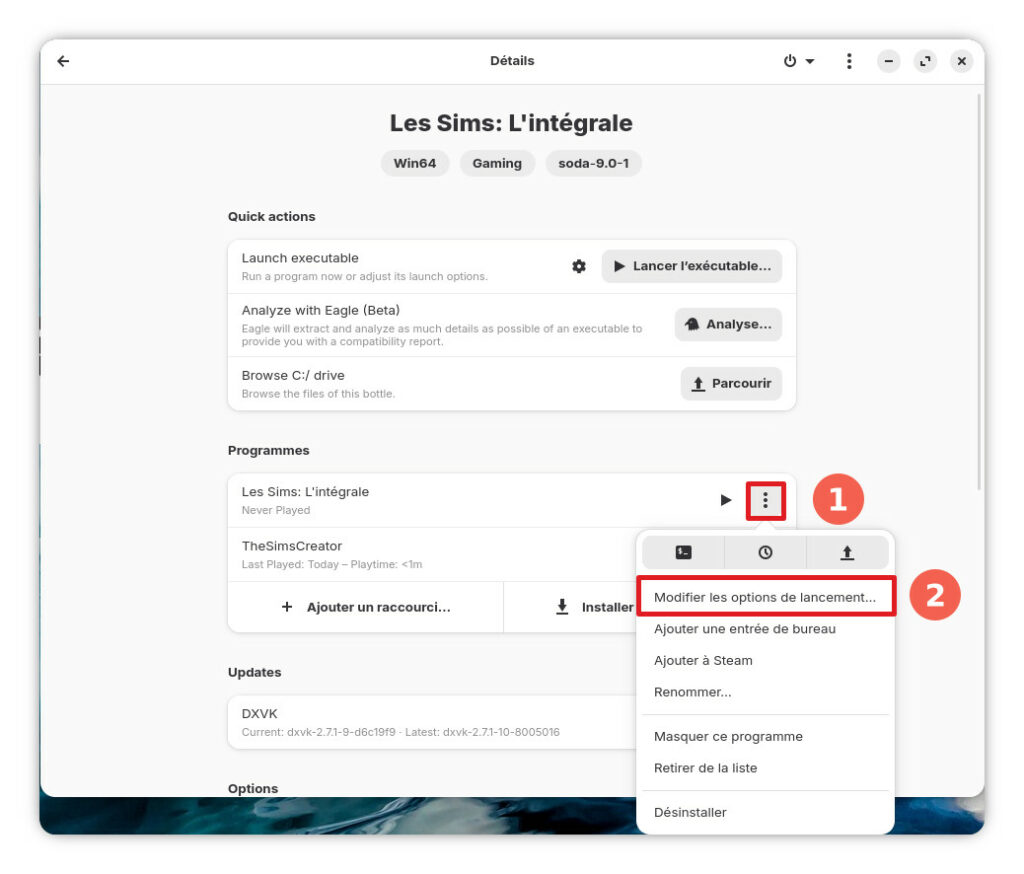Click Lancer l'exécutable button
Screen dimensions: 1024x874
692,266
